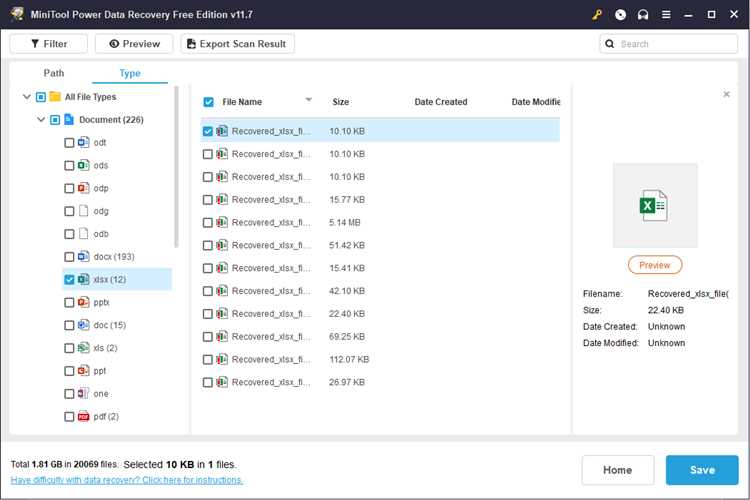Click the Preview toolbar button

[x=134, y=44]
